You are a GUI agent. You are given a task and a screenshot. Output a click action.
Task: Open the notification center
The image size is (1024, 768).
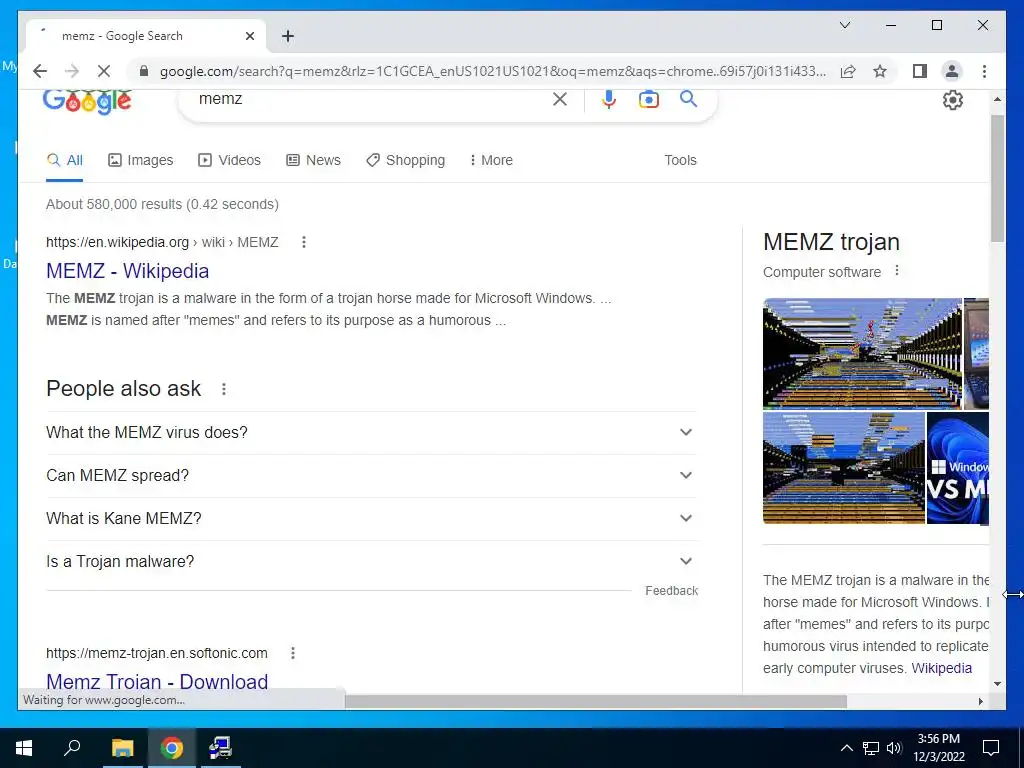point(991,748)
